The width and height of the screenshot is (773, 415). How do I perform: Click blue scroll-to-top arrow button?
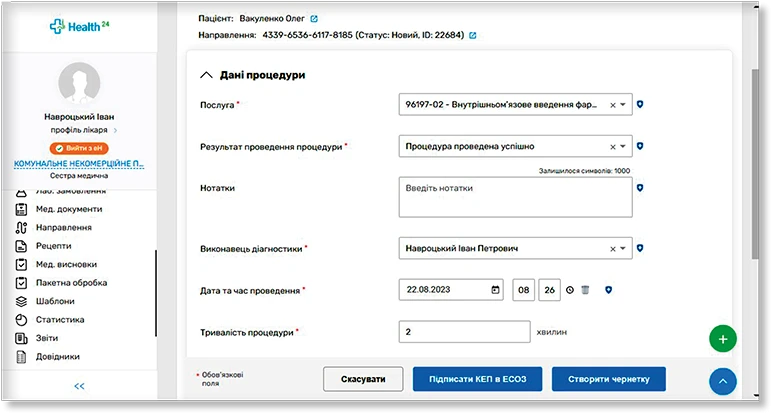(x=723, y=381)
